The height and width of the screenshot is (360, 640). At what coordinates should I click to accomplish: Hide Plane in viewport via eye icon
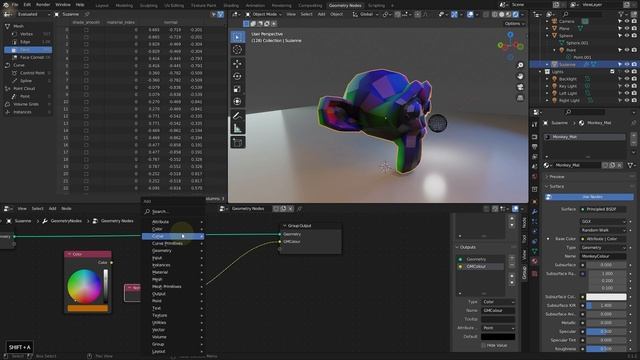point(627,29)
